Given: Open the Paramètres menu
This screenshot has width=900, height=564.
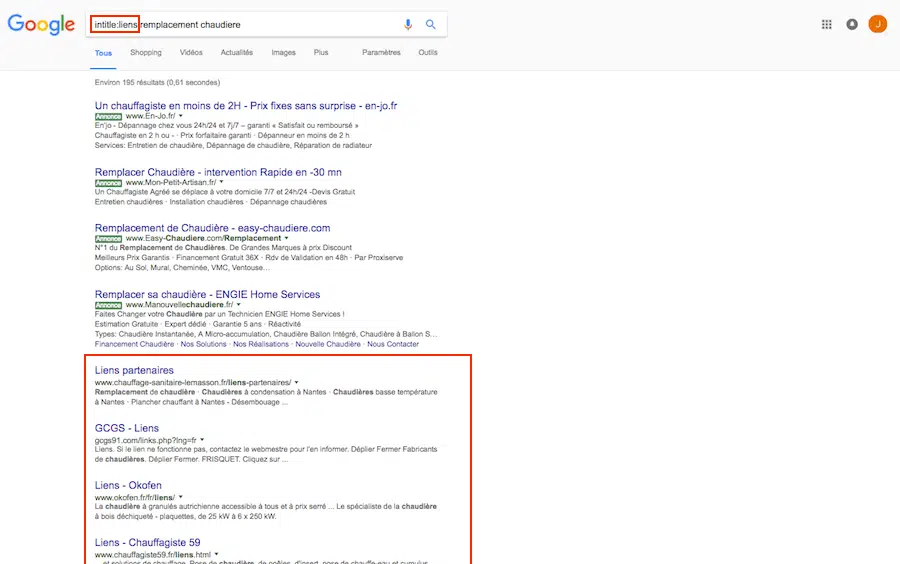Looking at the screenshot, I should pos(381,52).
